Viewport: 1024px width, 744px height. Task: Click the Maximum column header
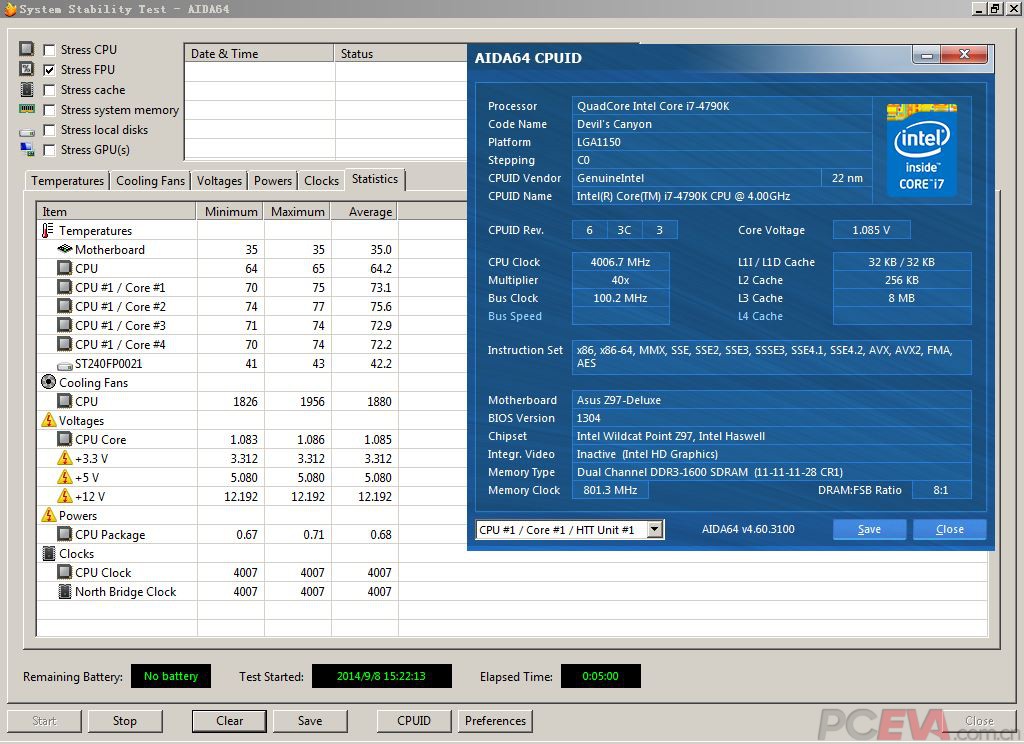(x=297, y=212)
